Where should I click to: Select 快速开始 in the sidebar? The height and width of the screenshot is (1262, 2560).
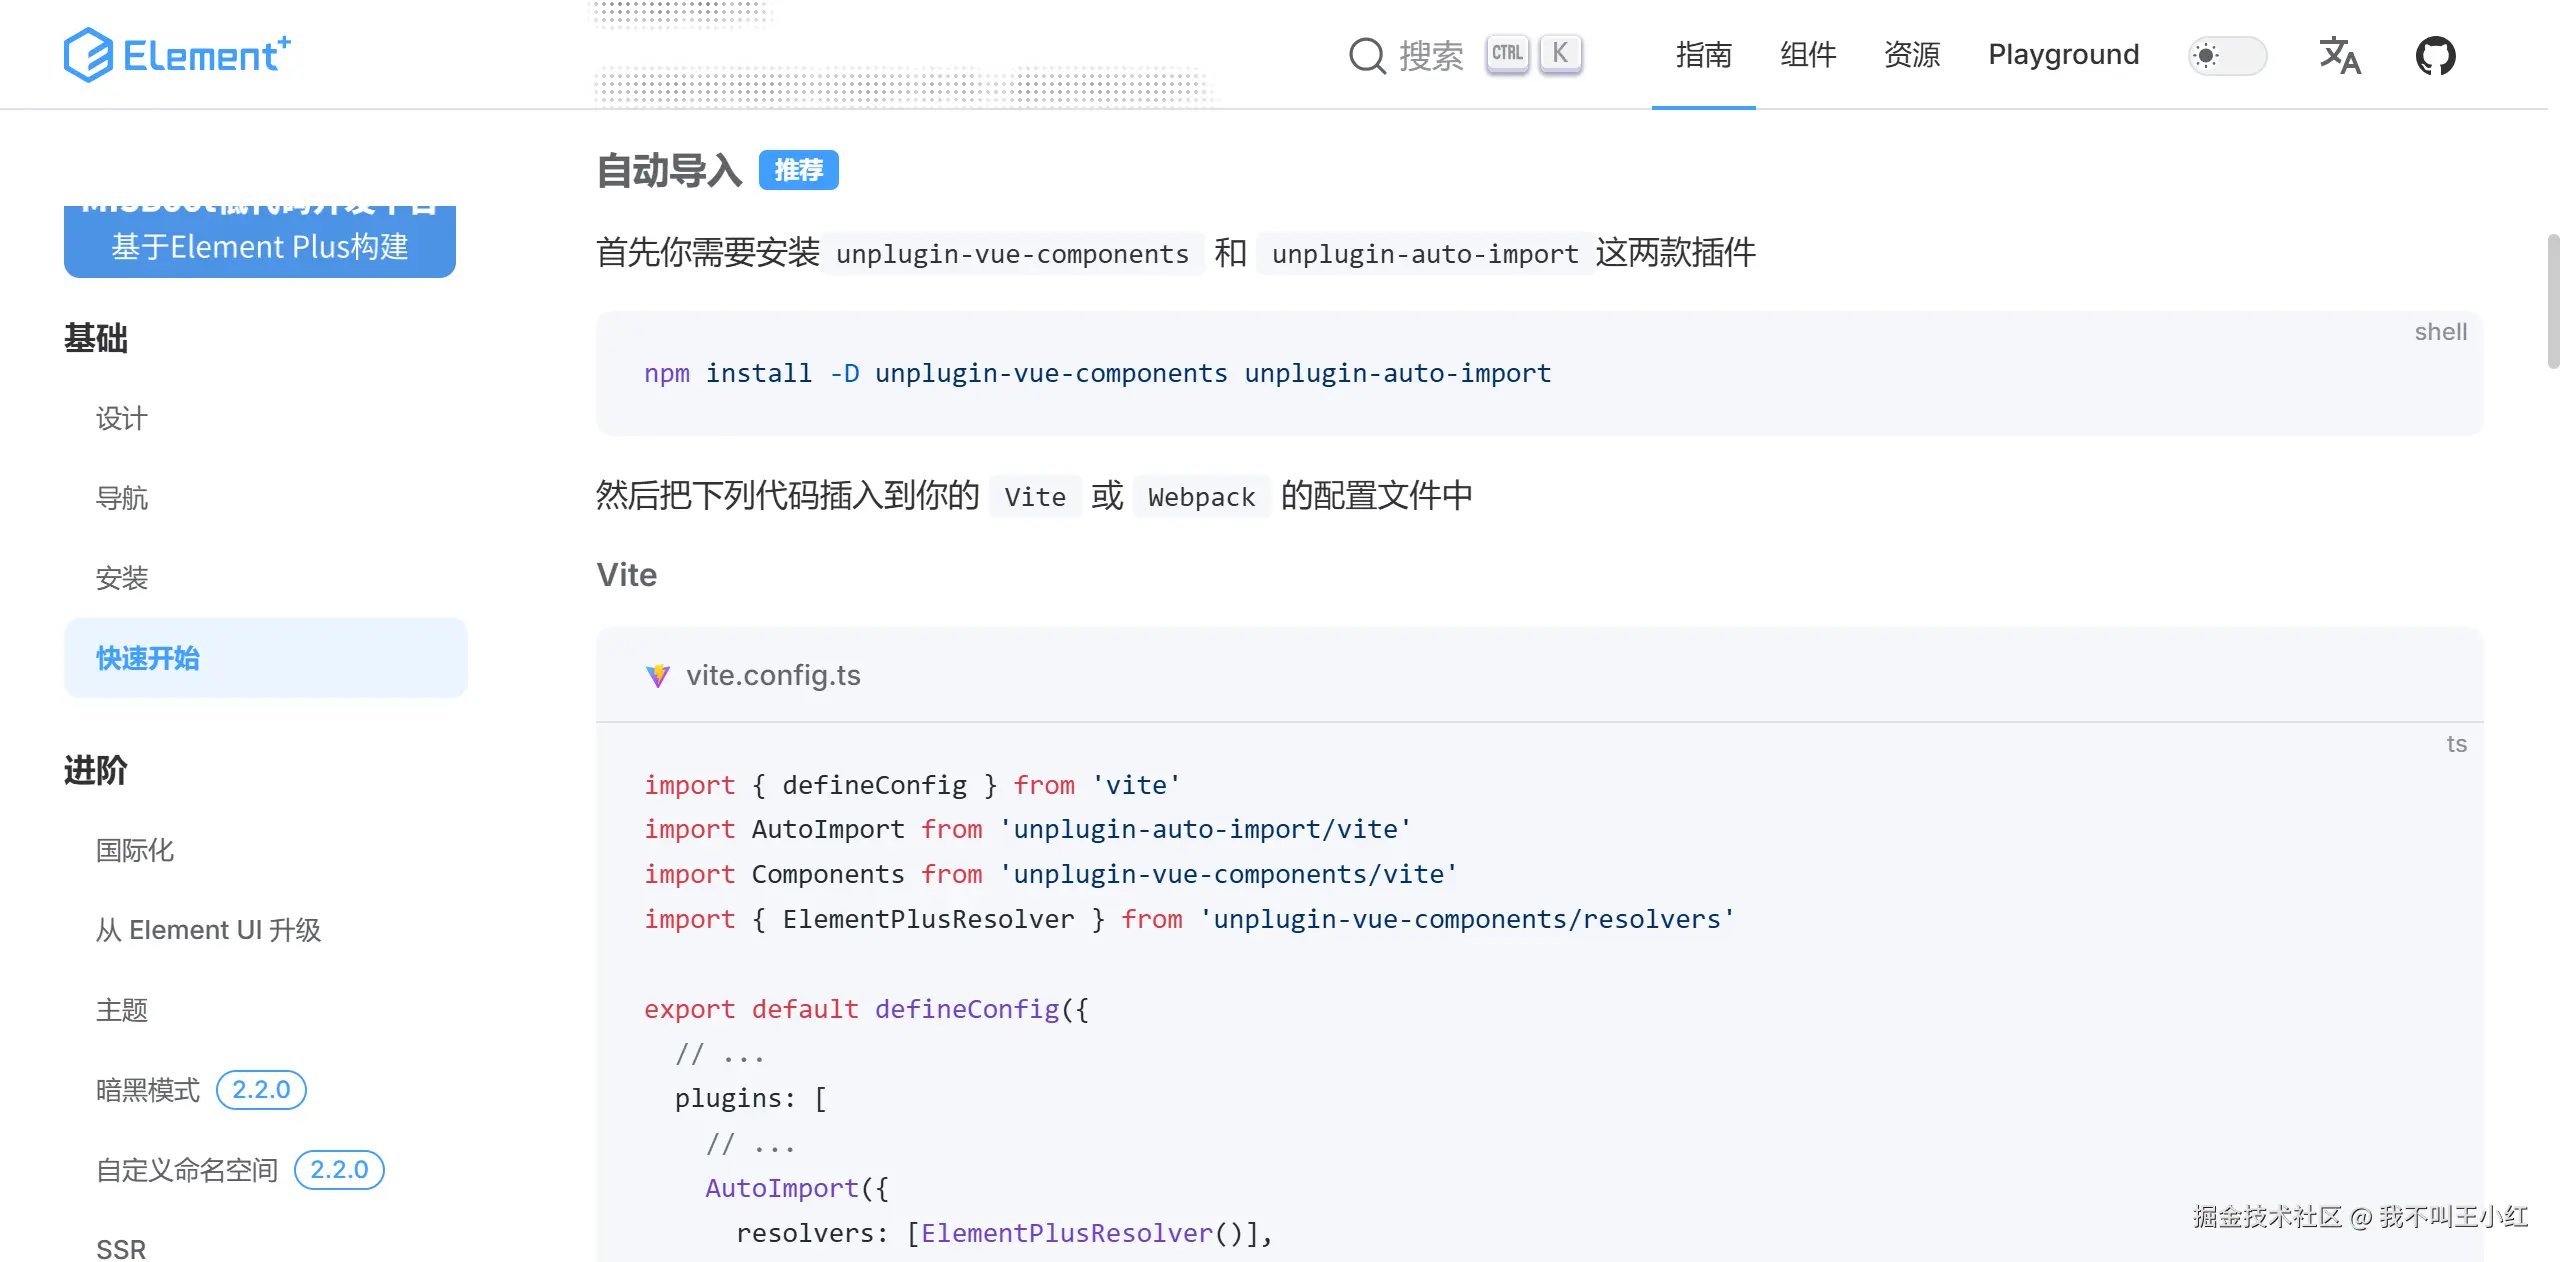pos(148,658)
